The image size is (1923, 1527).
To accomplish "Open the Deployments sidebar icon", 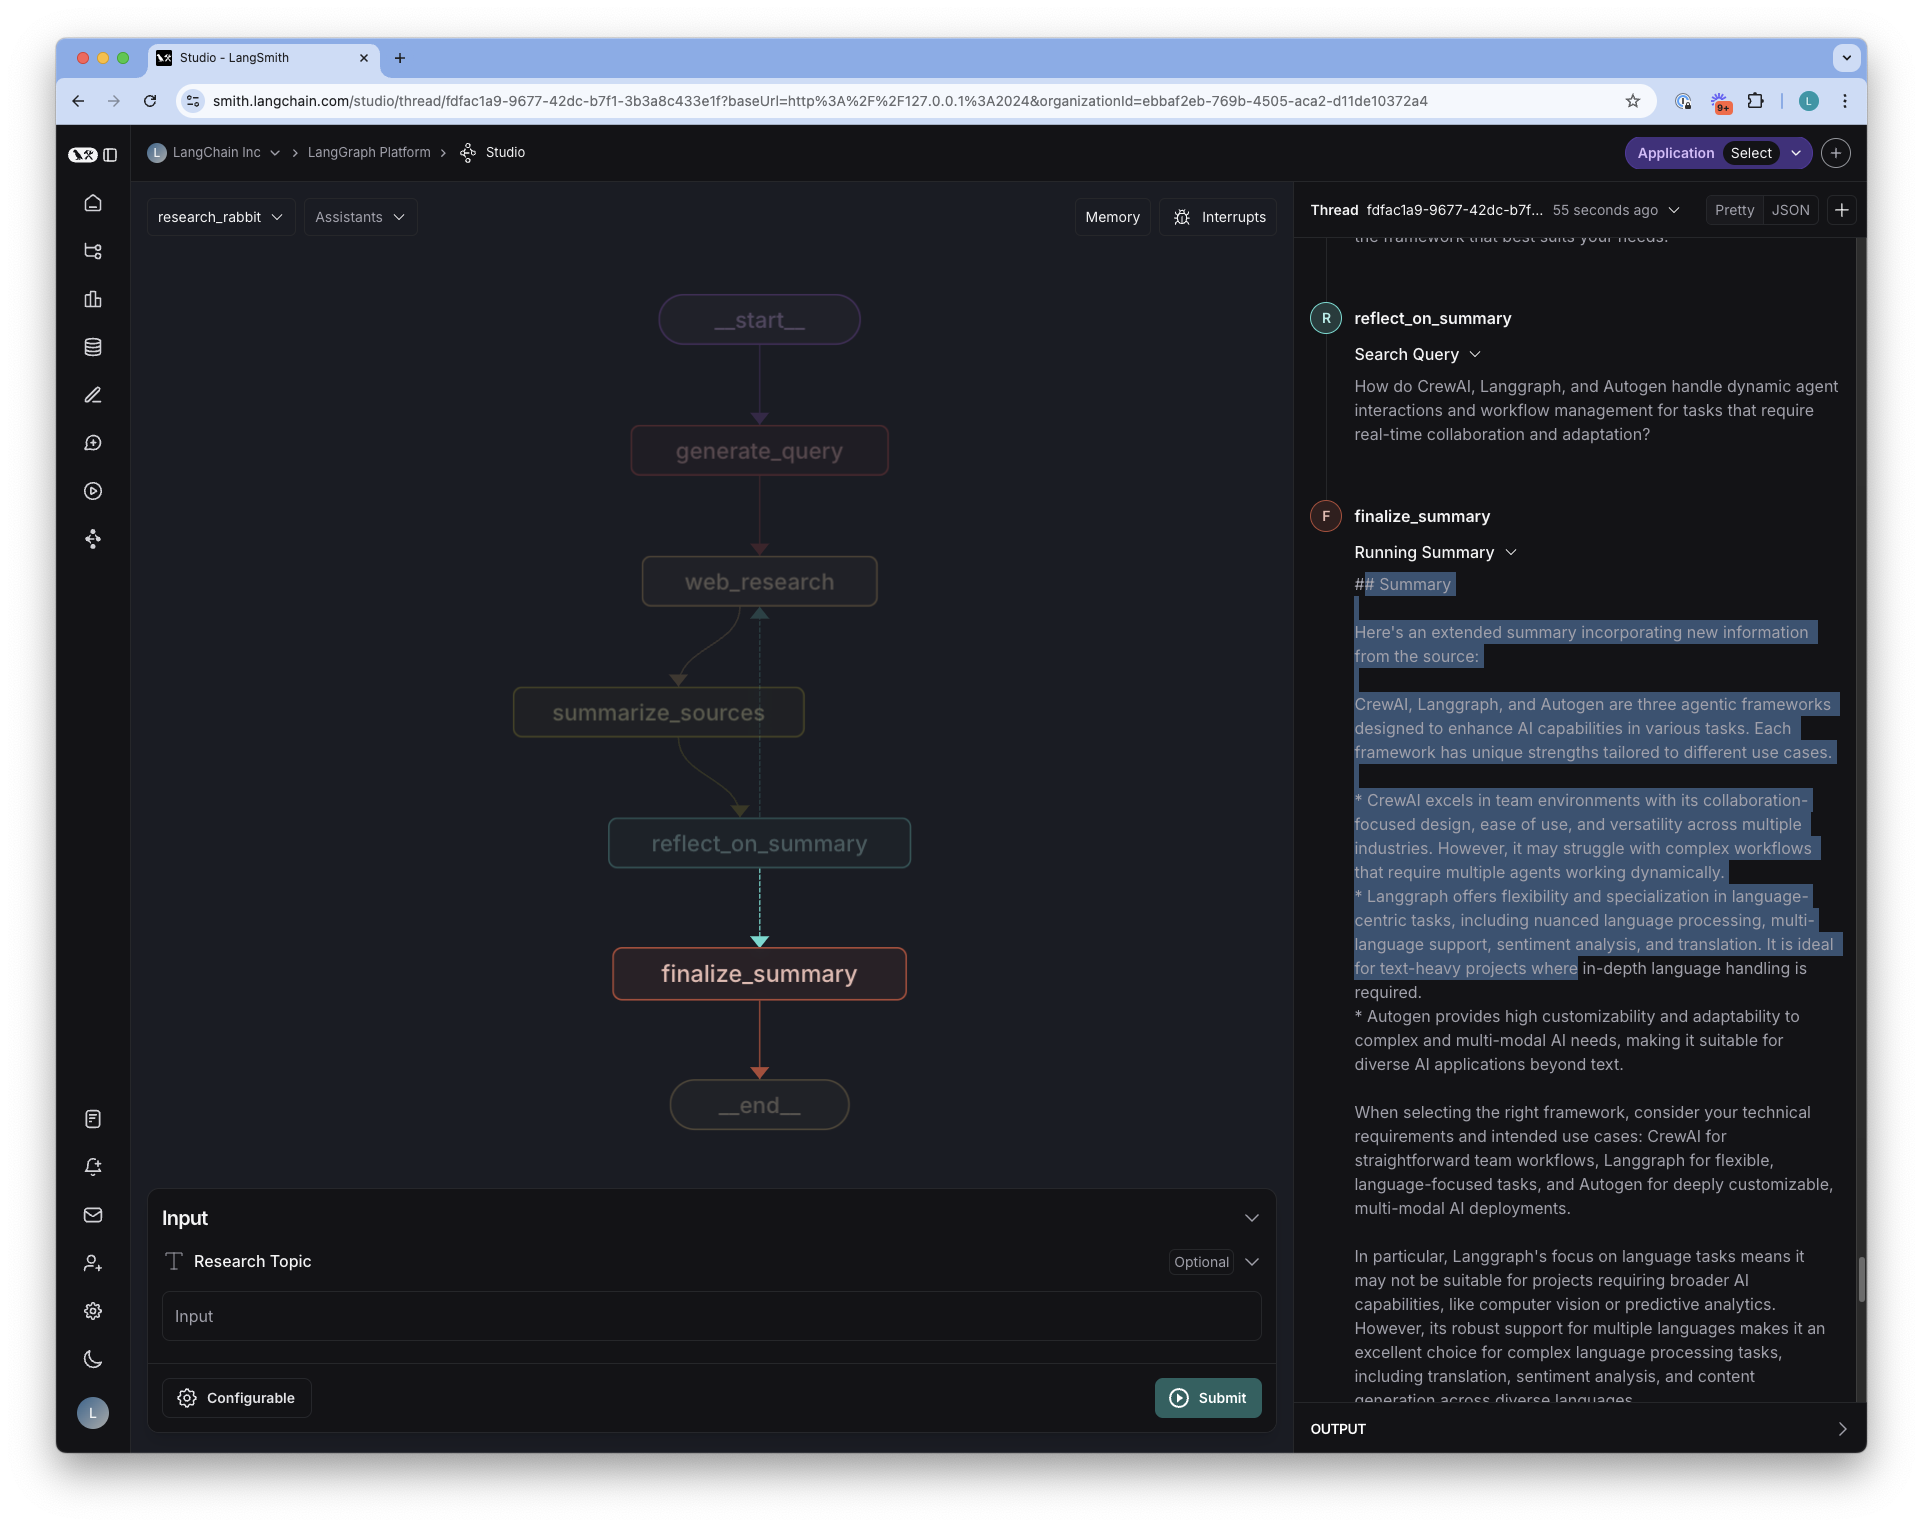I will pos(93,539).
